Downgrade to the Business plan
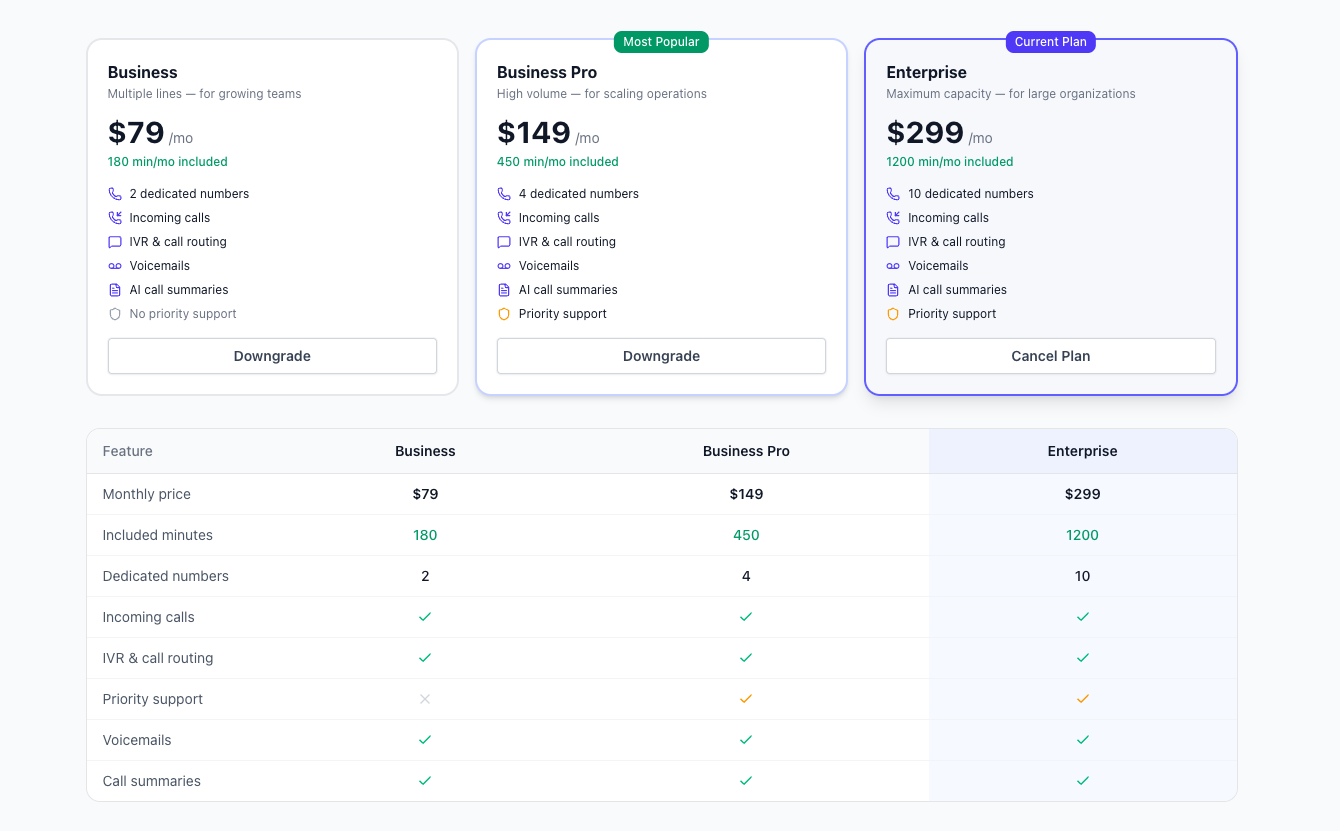The height and width of the screenshot is (831, 1340). coord(272,356)
